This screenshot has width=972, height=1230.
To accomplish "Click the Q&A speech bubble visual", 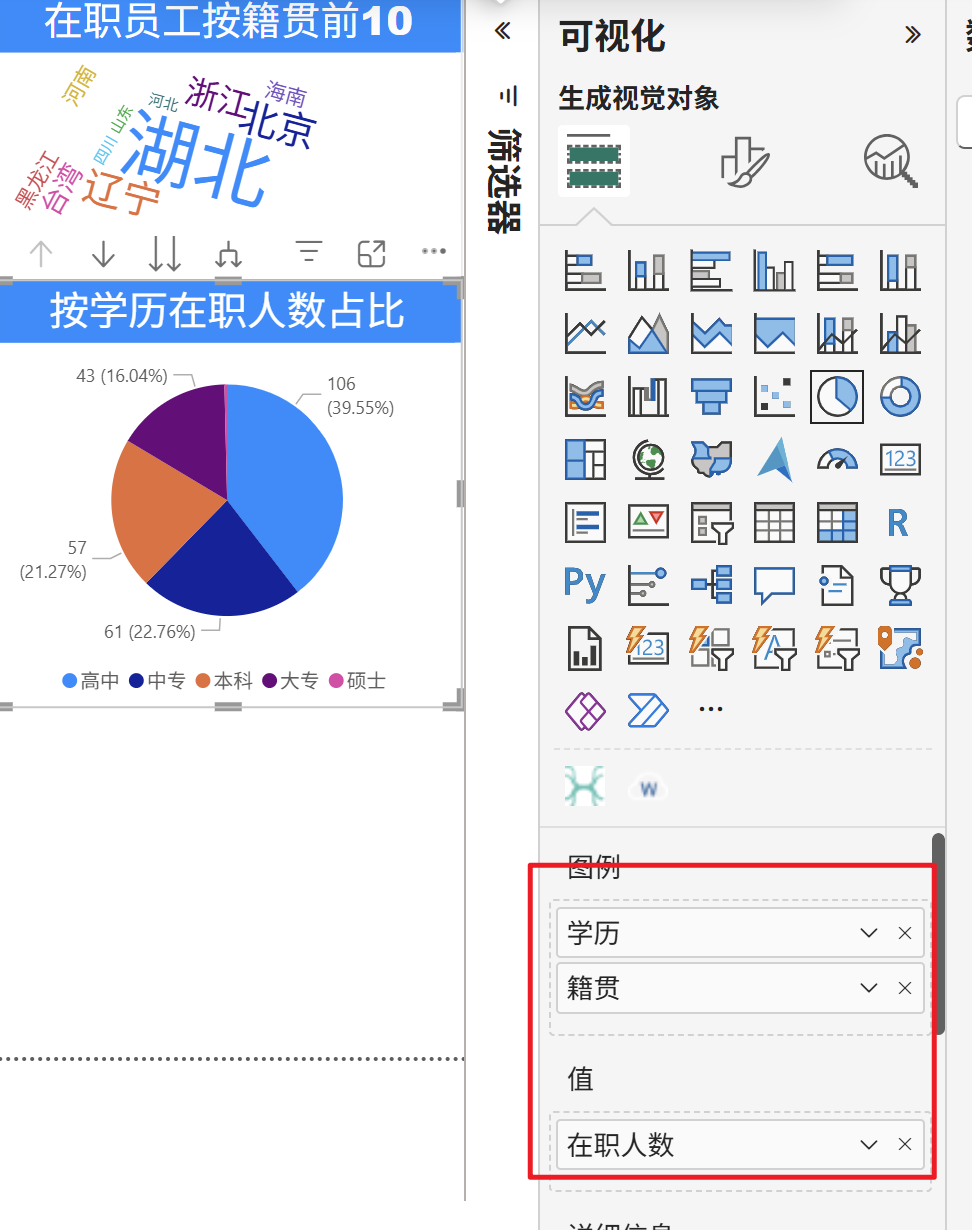I will point(774,584).
